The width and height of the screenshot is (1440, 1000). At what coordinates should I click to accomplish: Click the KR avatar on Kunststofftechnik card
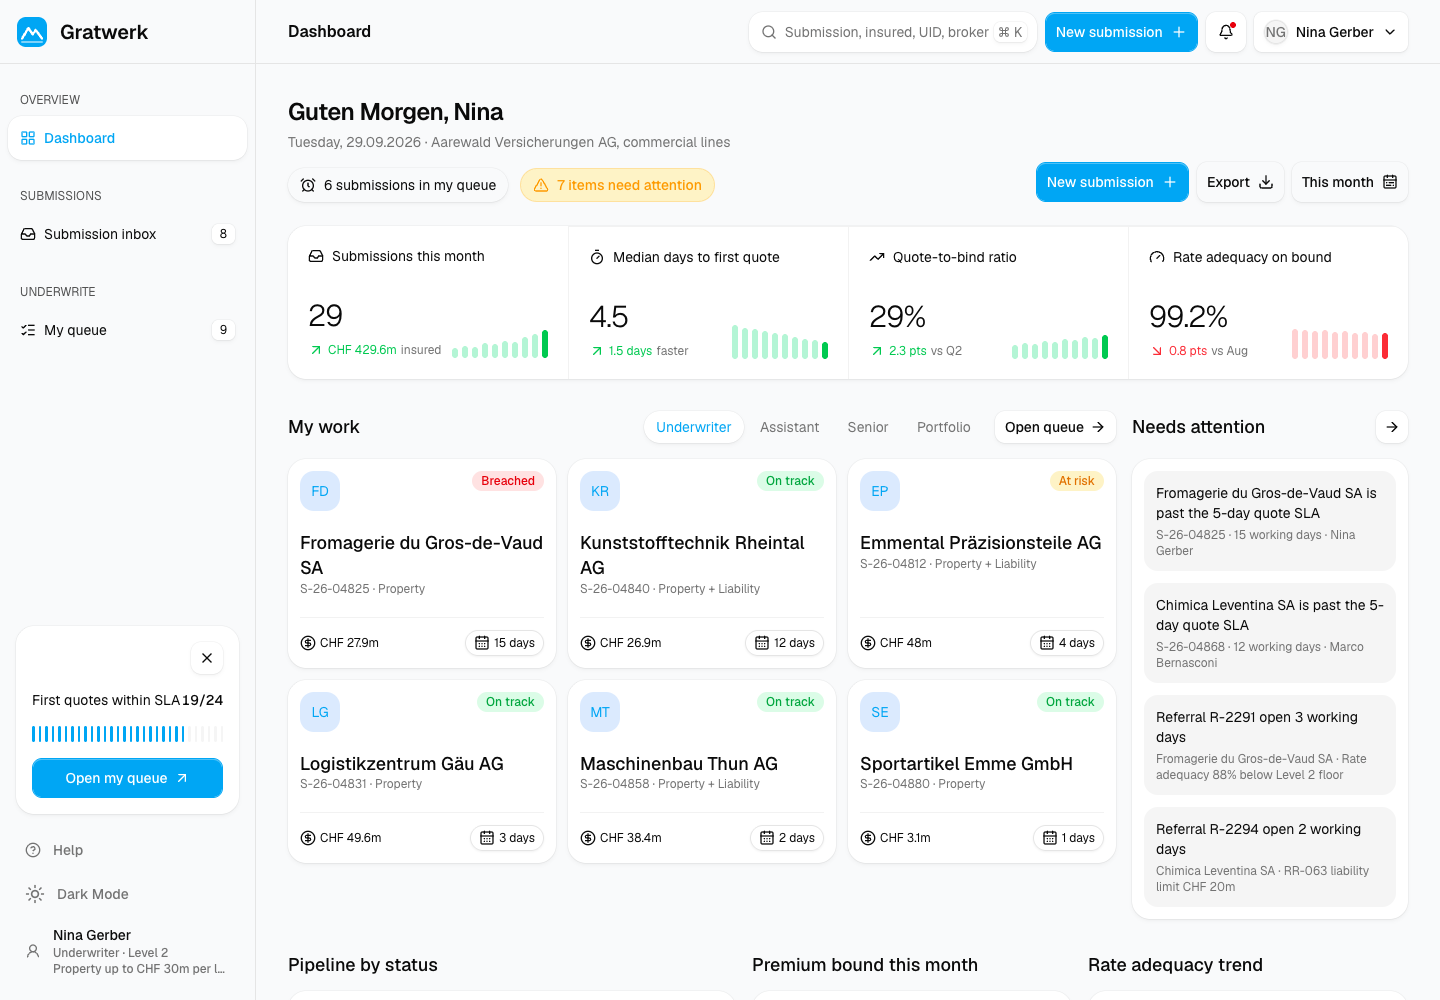click(600, 491)
